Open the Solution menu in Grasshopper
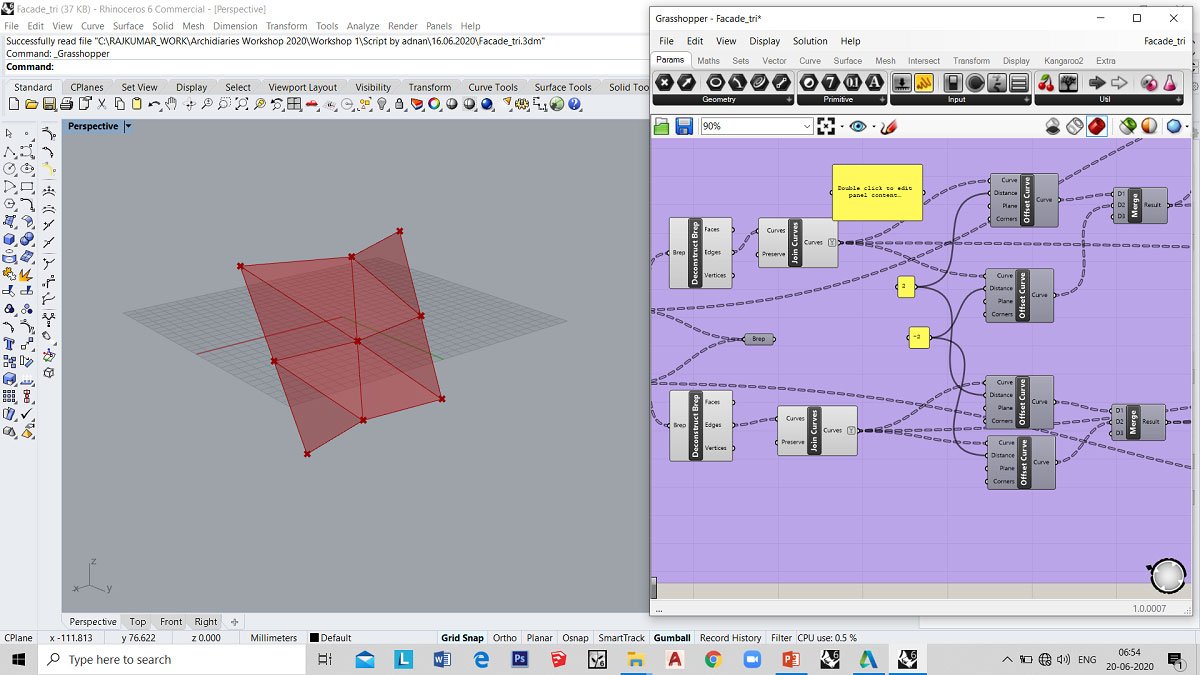This screenshot has width=1200, height=675. coord(810,41)
